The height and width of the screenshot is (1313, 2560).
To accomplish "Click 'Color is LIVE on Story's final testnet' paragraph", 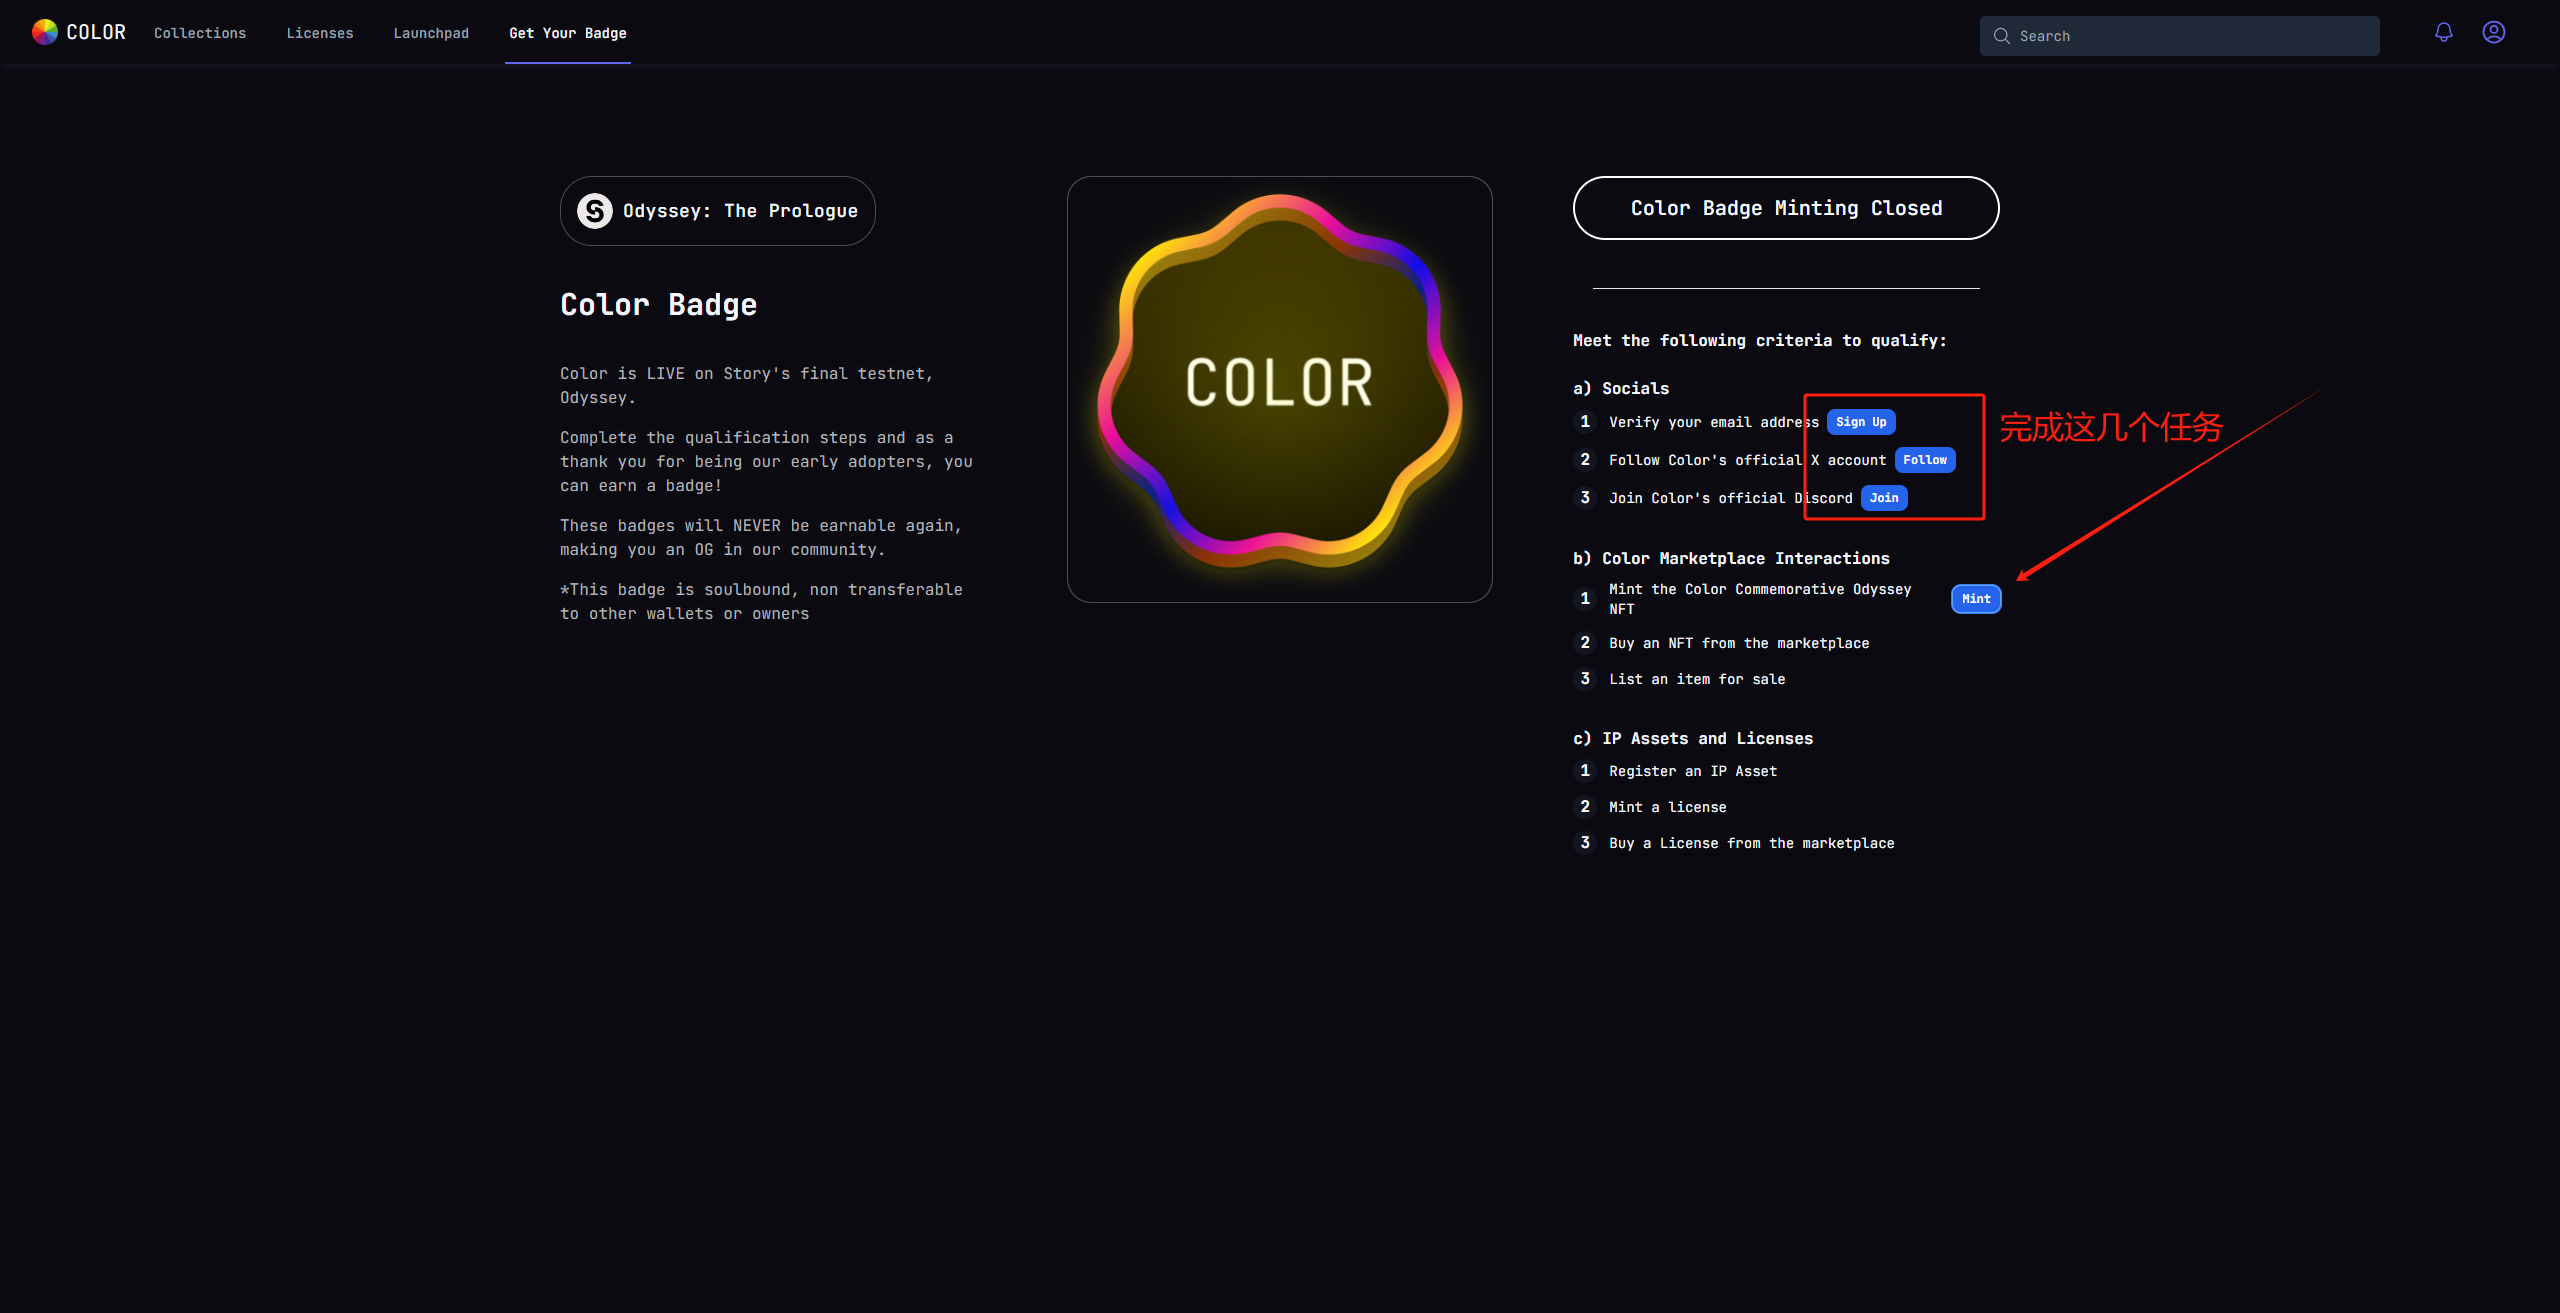I will [x=746, y=385].
